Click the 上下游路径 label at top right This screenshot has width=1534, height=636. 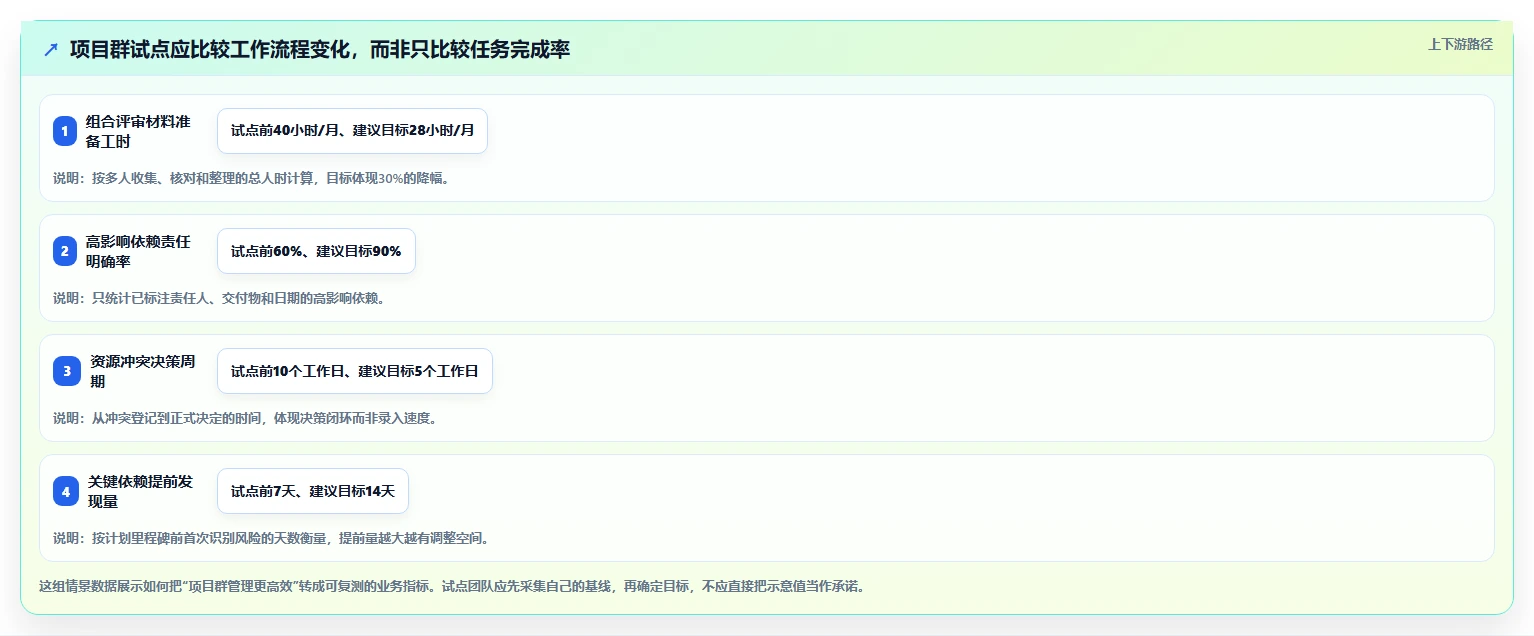(x=1460, y=44)
